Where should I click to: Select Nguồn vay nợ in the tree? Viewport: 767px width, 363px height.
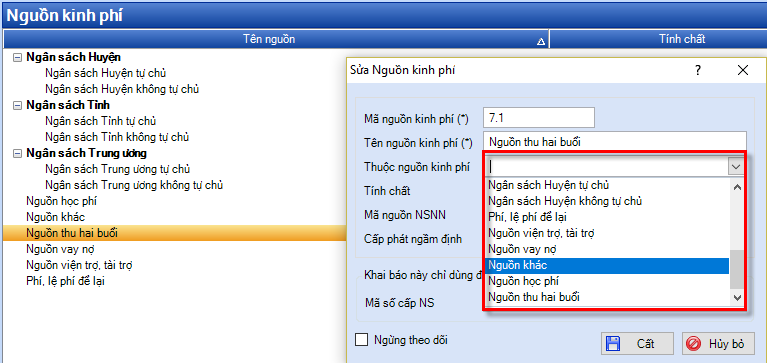click(x=53, y=249)
